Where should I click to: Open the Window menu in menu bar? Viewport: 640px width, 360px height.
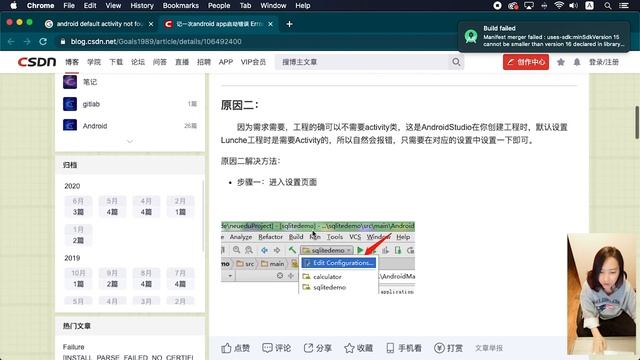point(273,5)
